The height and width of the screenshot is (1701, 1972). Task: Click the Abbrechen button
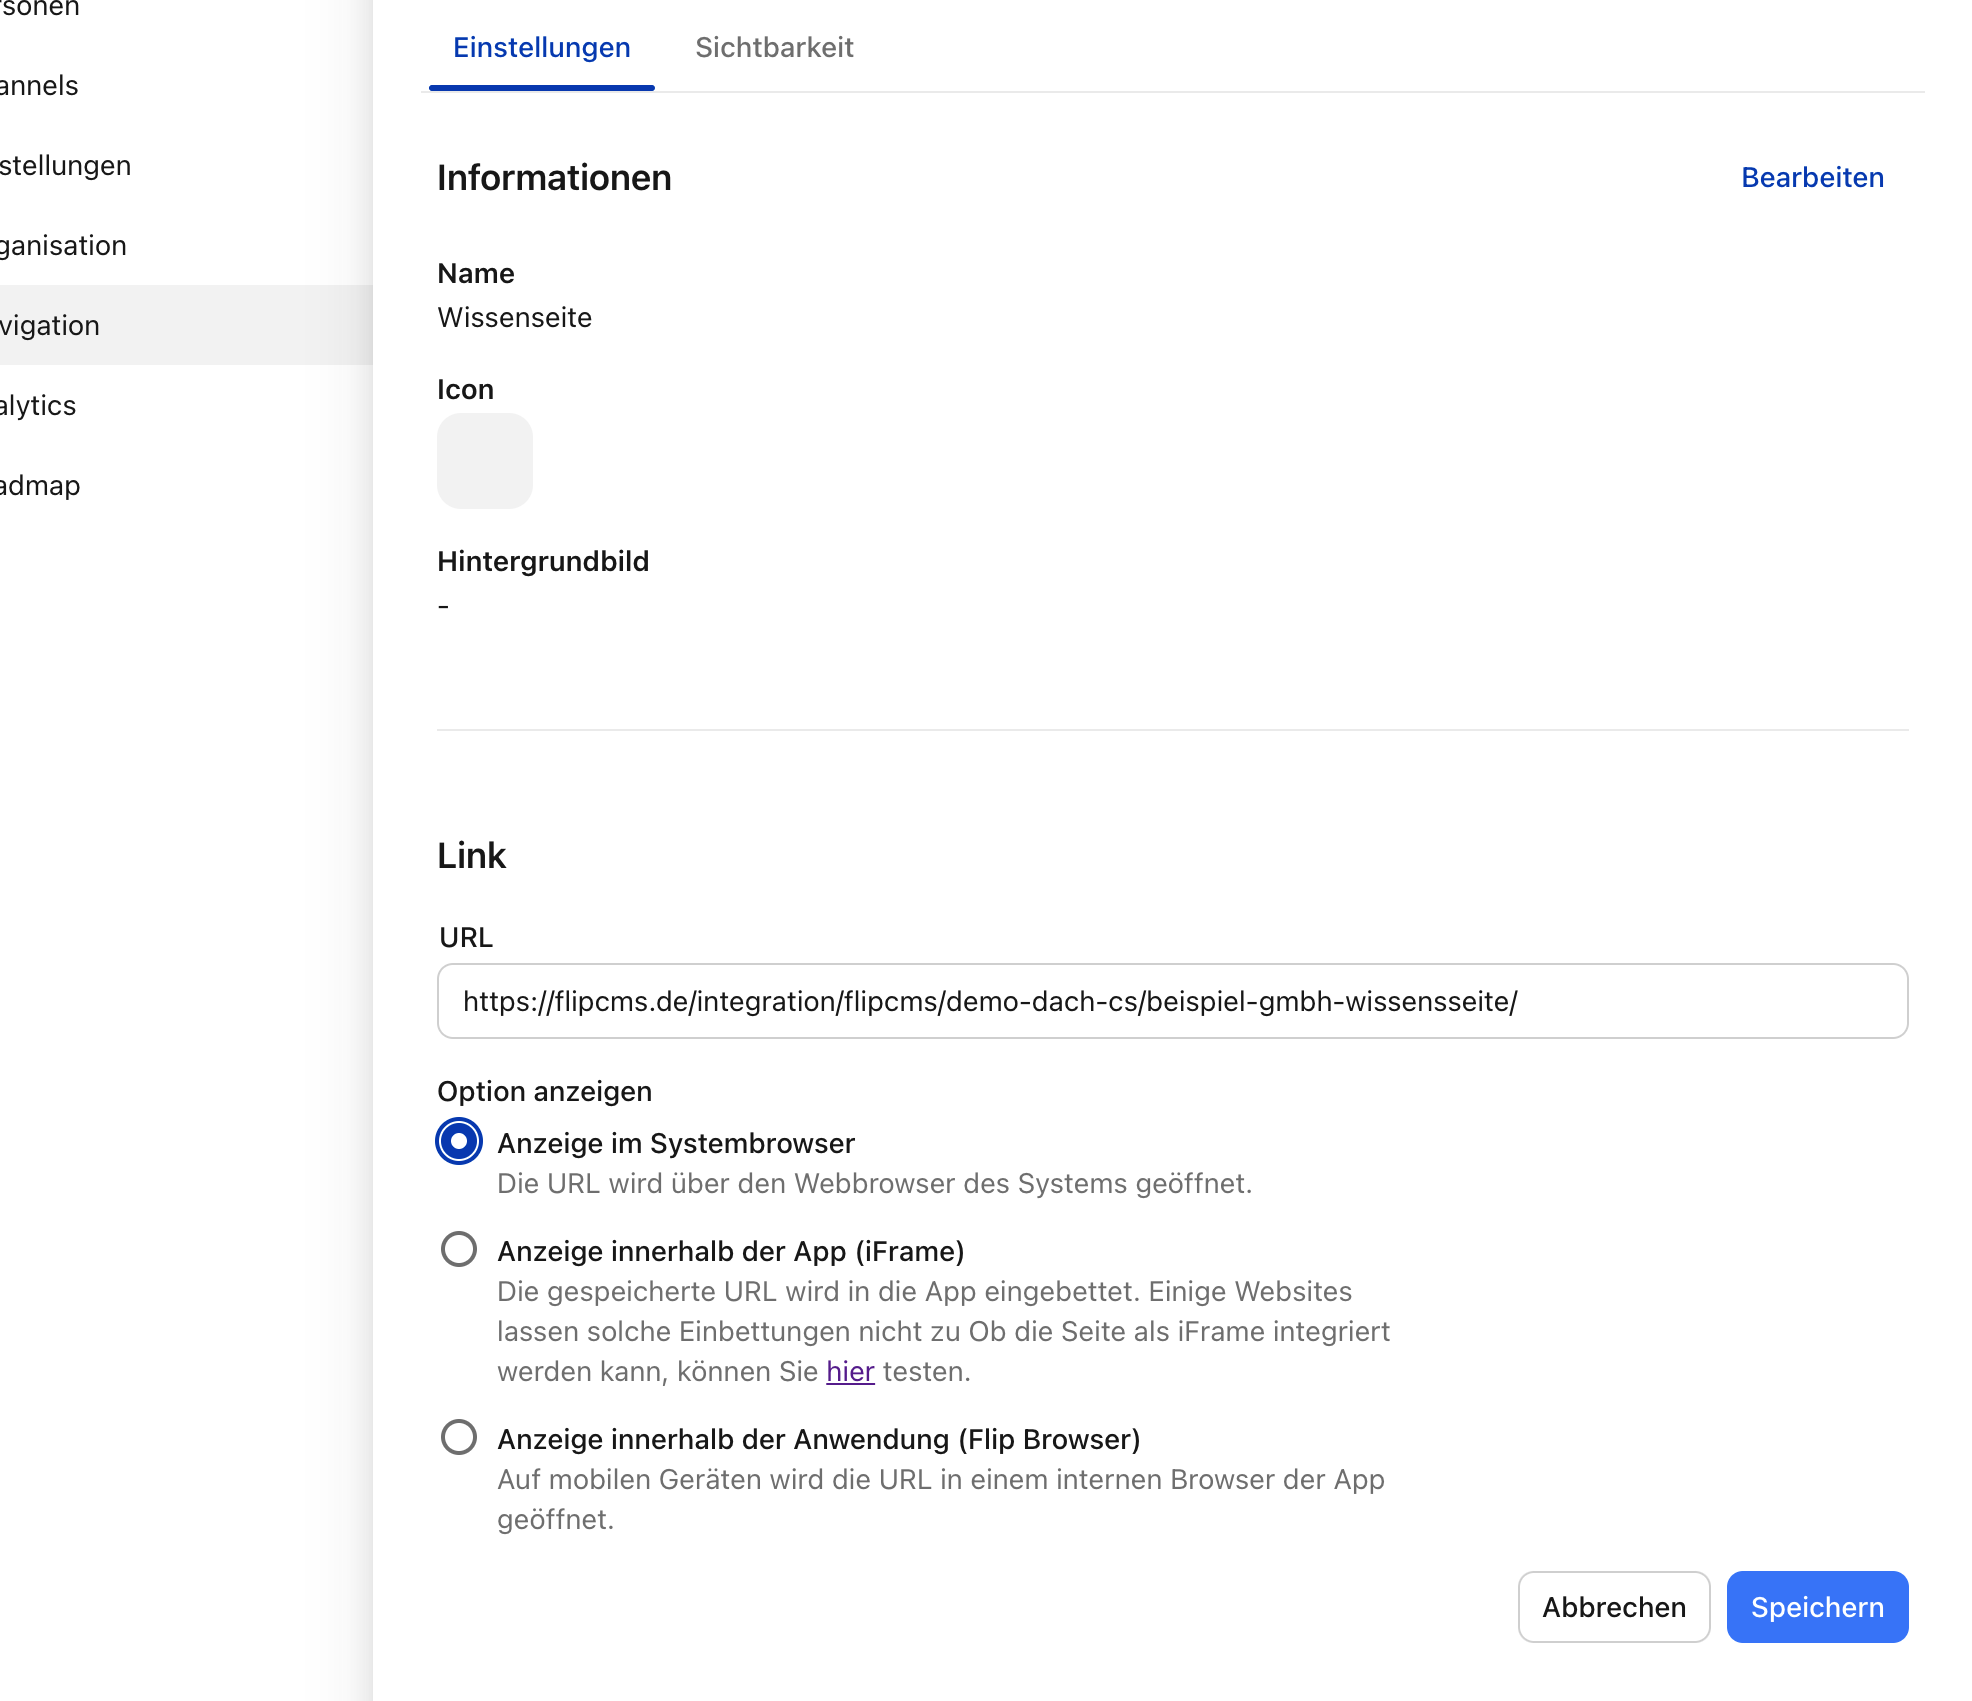point(1614,1607)
